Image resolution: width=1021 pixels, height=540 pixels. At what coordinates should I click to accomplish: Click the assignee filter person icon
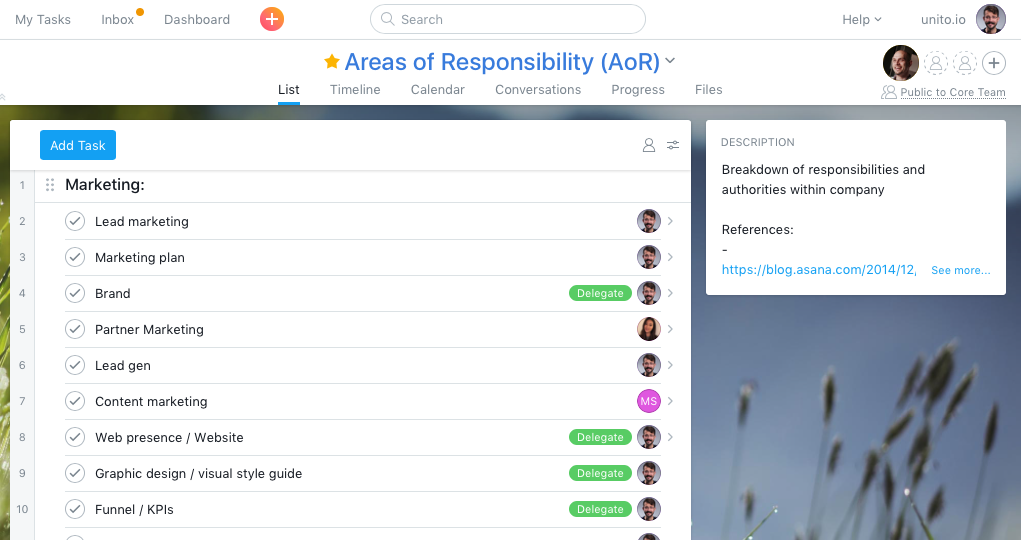(x=648, y=145)
